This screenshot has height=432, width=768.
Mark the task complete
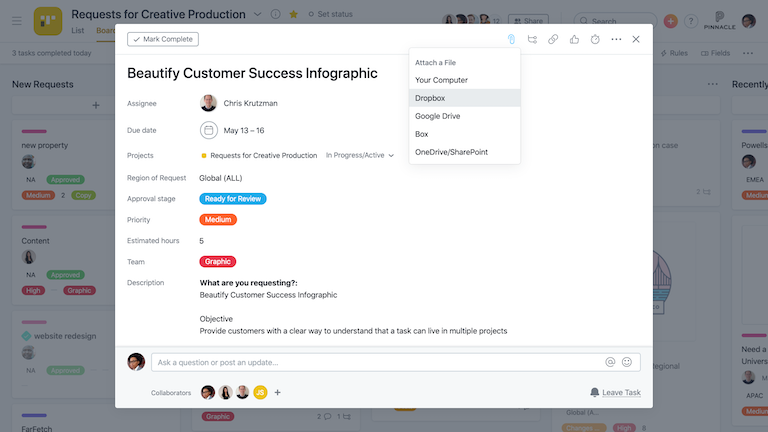(x=163, y=39)
